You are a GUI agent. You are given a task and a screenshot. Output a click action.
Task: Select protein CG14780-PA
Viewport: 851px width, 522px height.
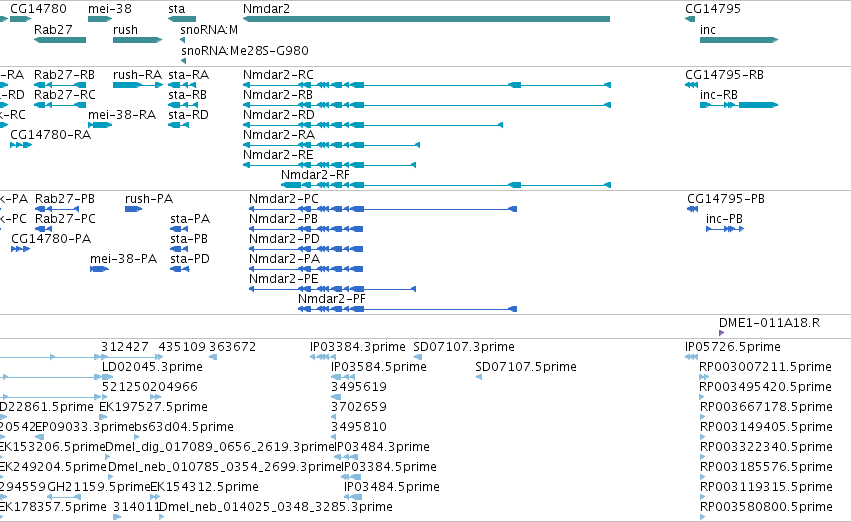tap(51, 239)
